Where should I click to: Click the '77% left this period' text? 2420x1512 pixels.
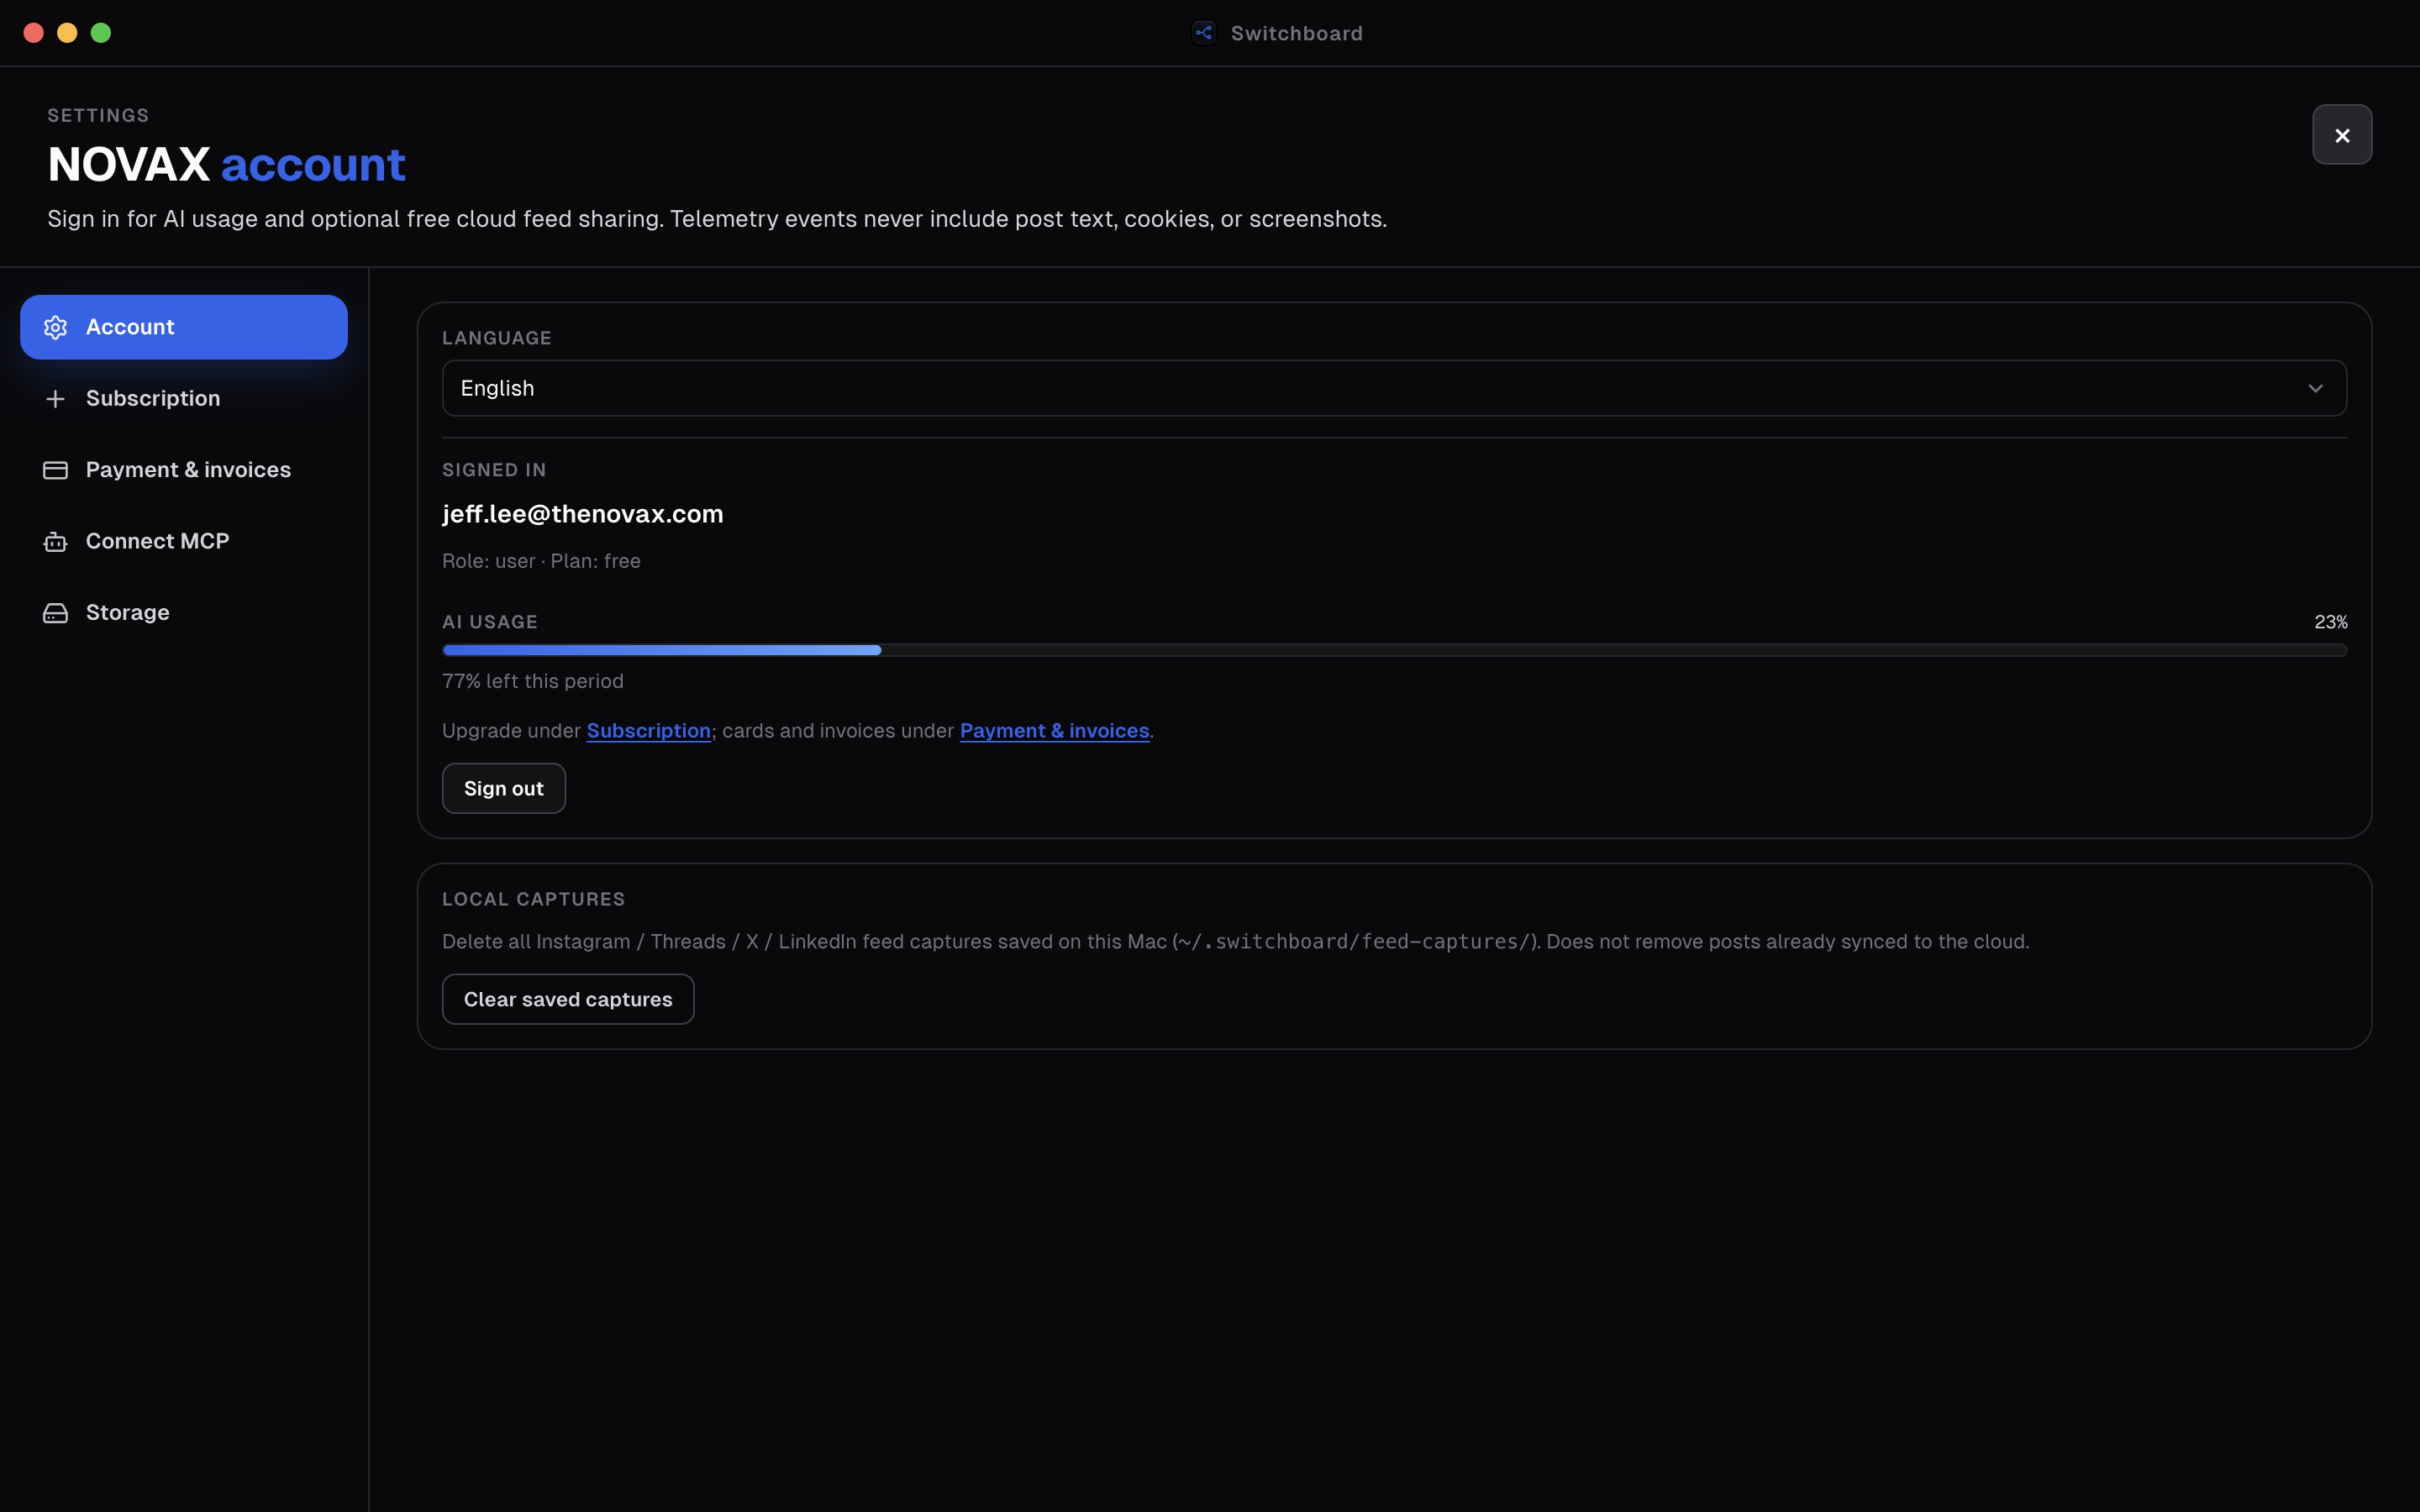(533, 681)
